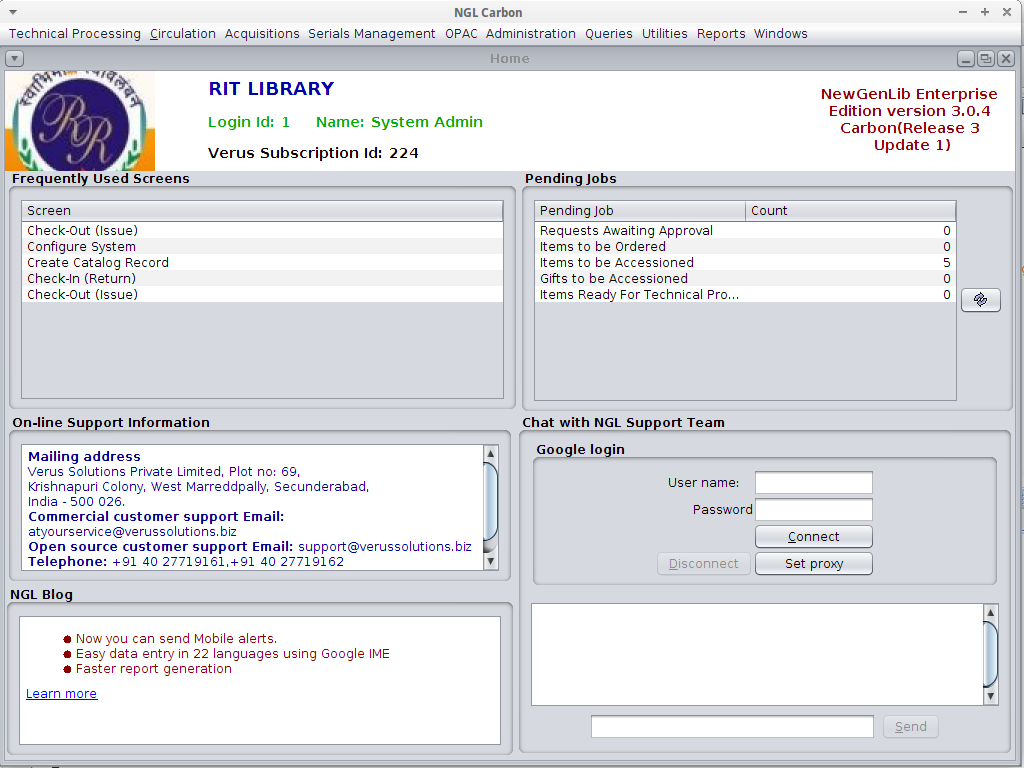Image resolution: width=1024 pixels, height=768 pixels.
Task: Open the Serials Management menu
Action: [372, 33]
